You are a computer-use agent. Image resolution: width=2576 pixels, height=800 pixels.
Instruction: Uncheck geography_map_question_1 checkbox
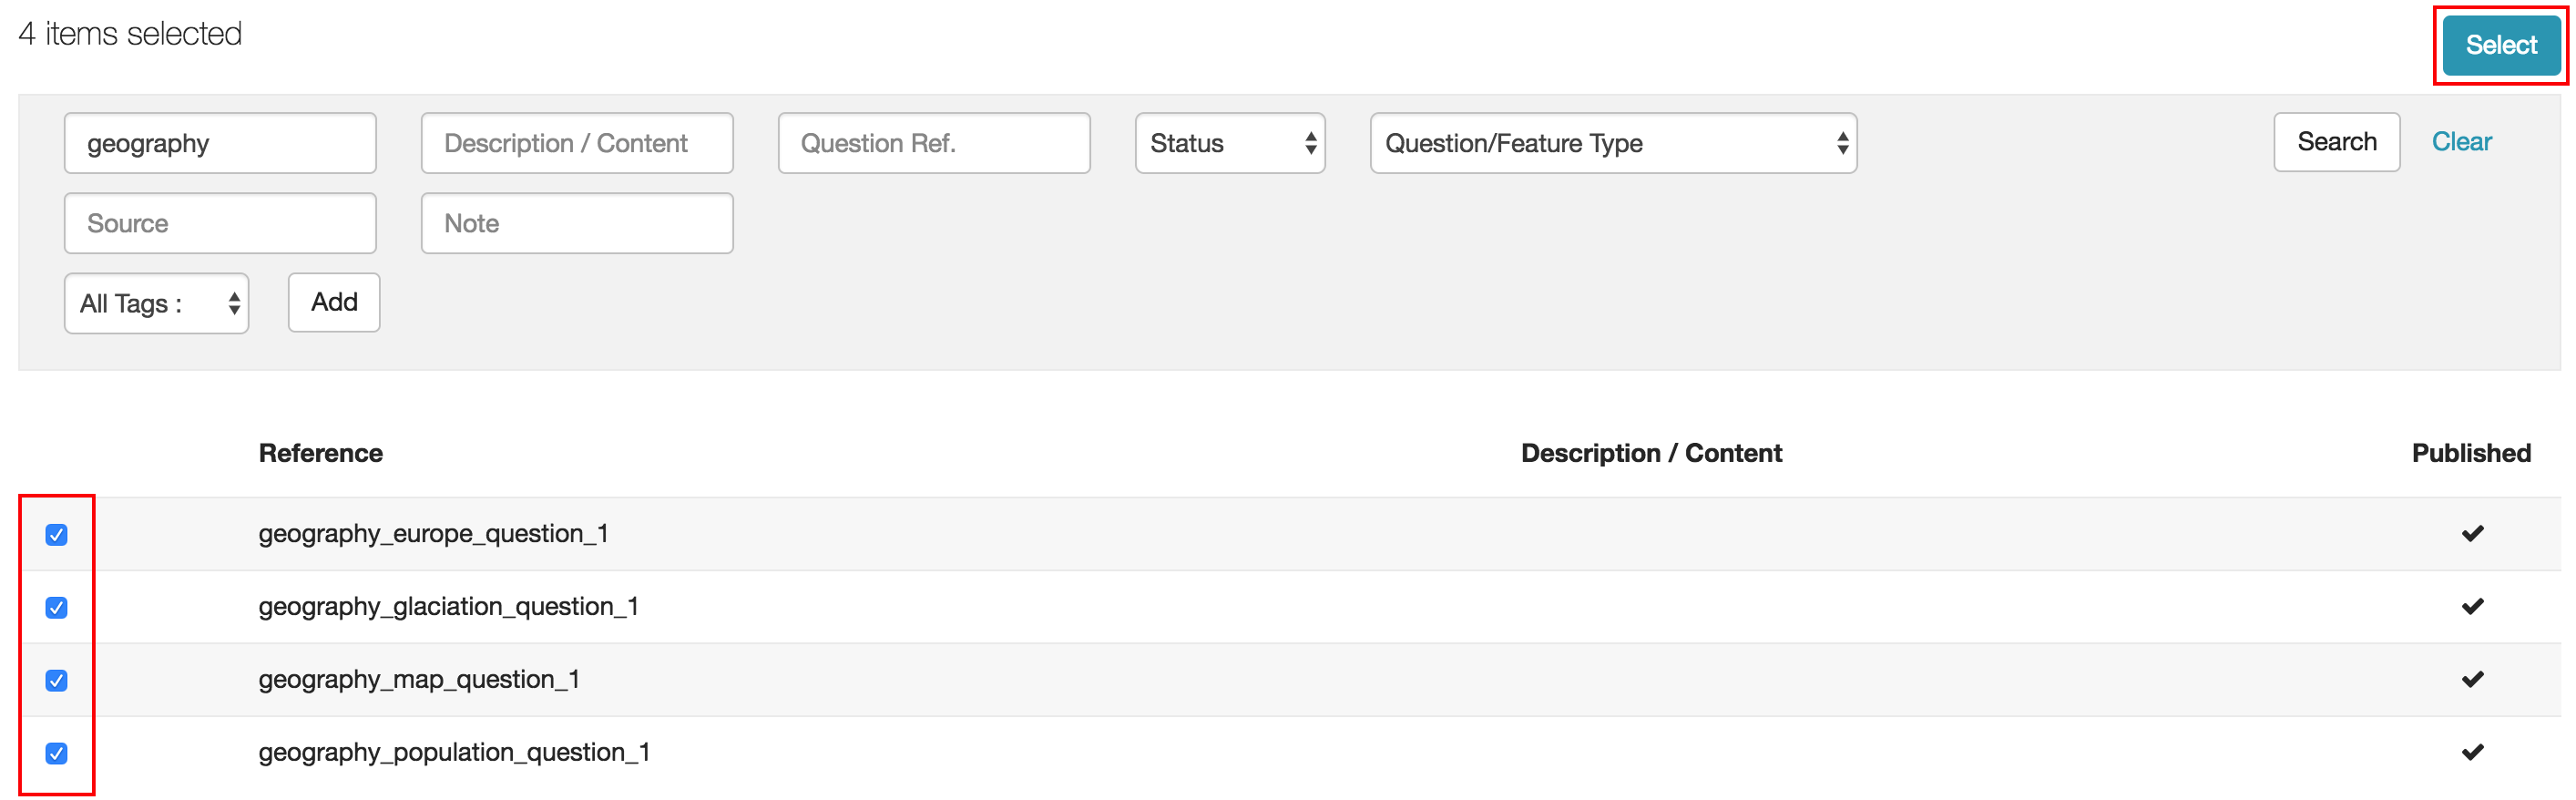pyautogui.click(x=57, y=681)
